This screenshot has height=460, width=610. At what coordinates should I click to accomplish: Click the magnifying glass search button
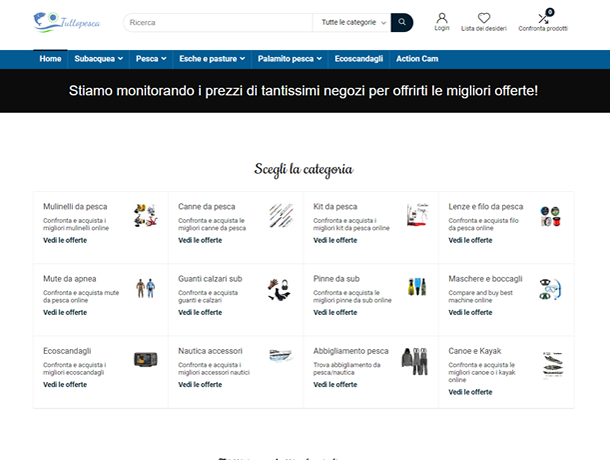(401, 21)
